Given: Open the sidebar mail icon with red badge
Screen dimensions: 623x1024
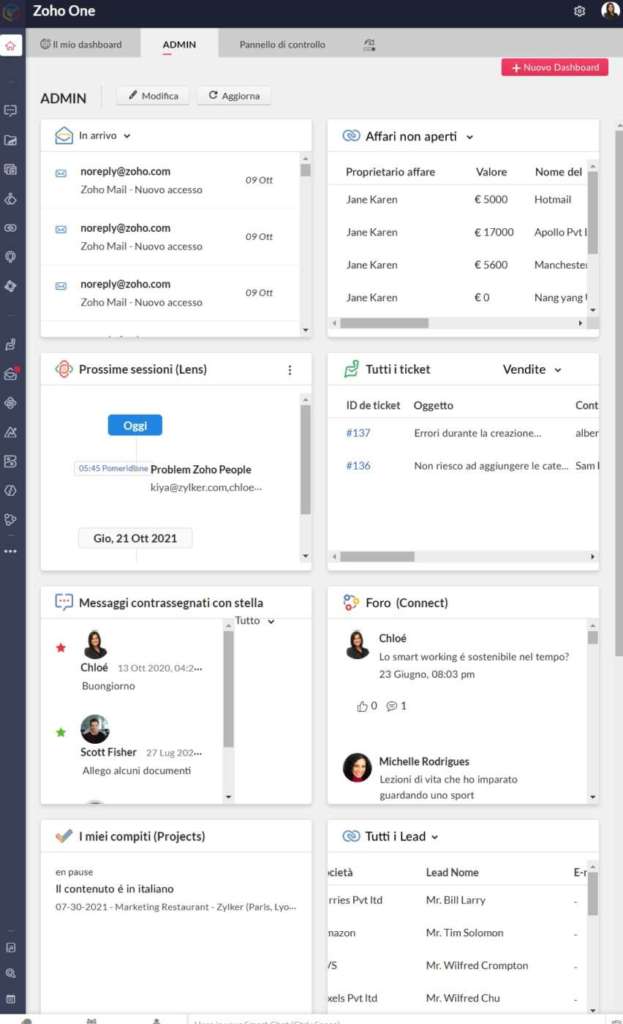Looking at the screenshot, I should coord(11,374).
